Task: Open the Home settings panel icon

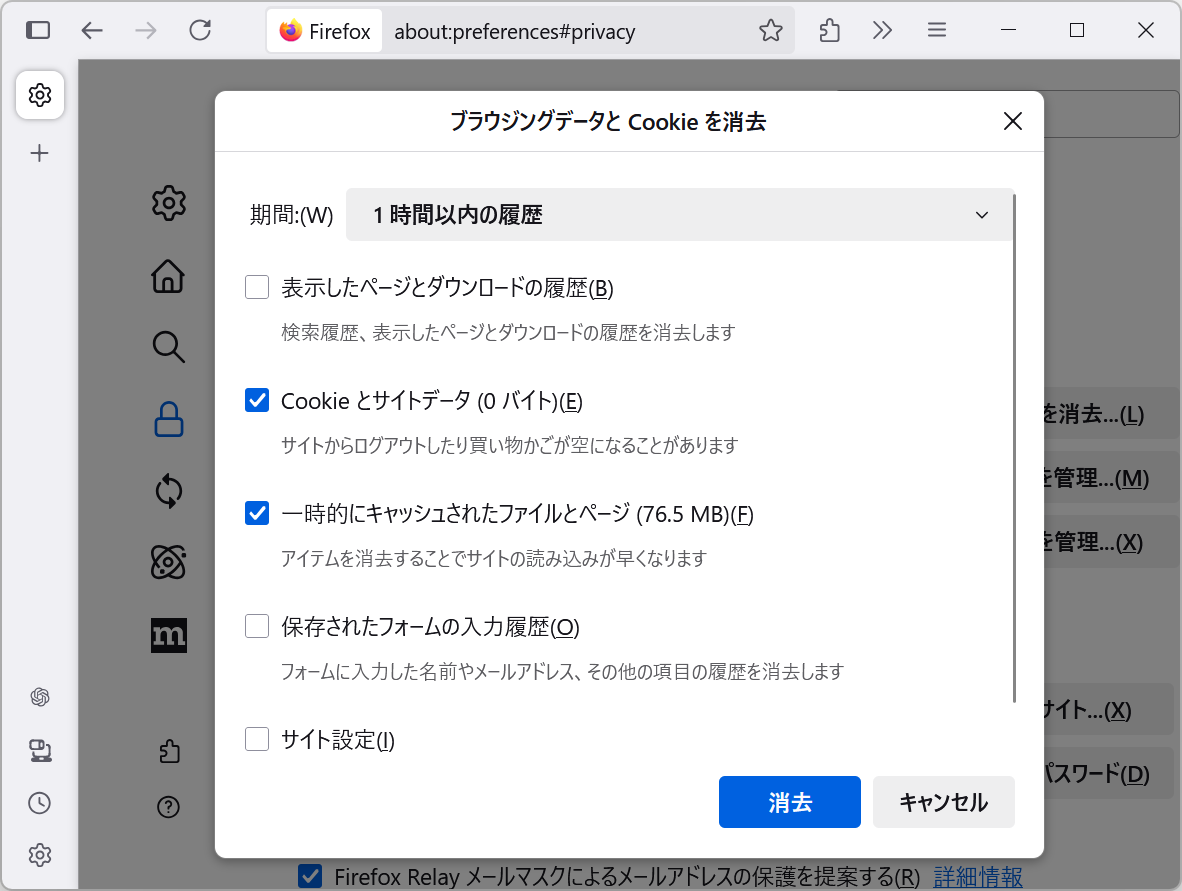Action: (168, 275)
